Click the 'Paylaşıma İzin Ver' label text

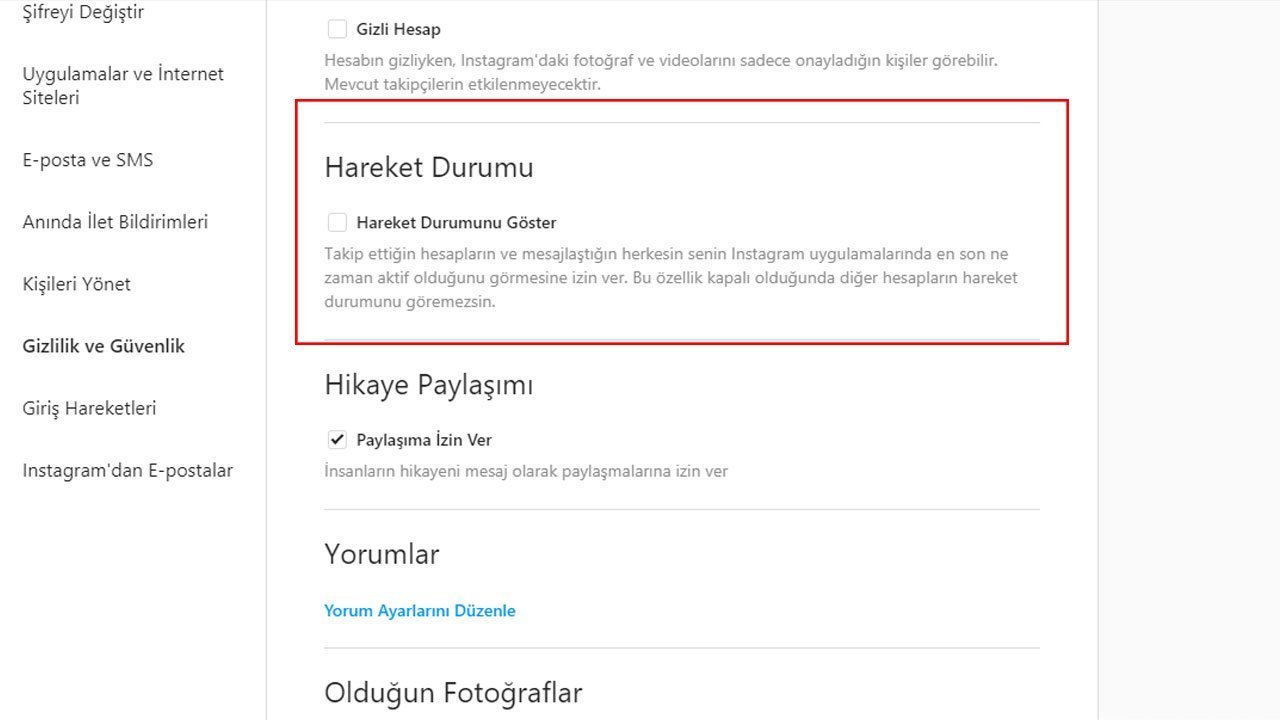point(424,440)
